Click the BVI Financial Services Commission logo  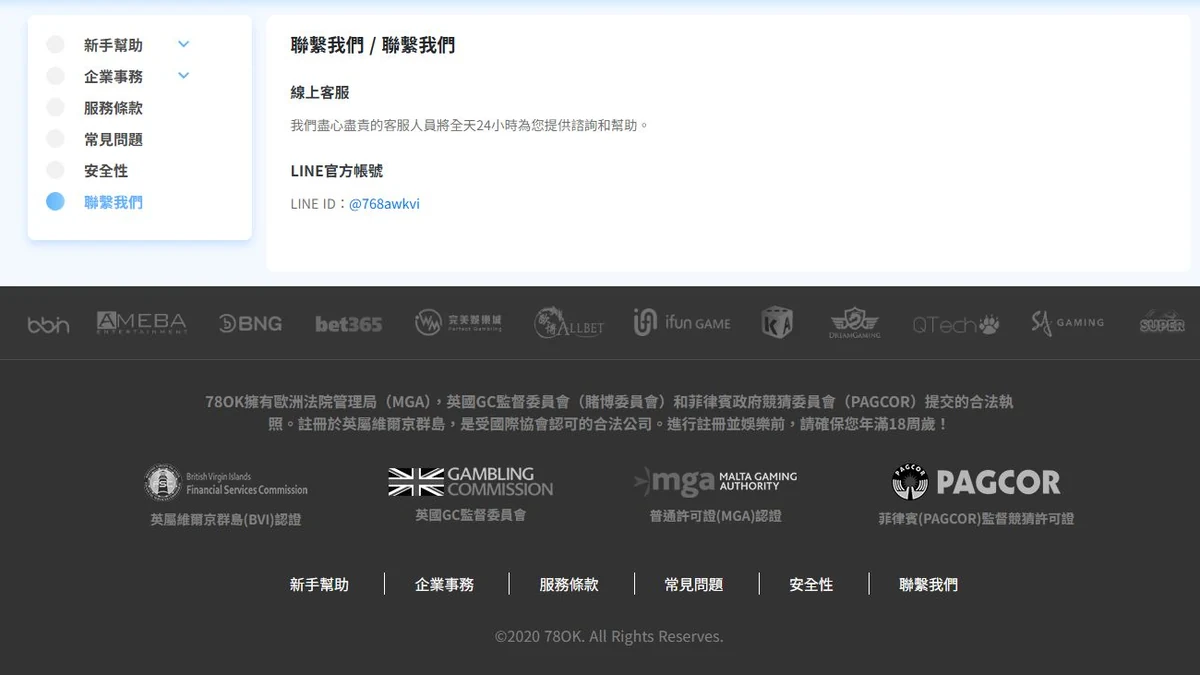click(226, 483)
